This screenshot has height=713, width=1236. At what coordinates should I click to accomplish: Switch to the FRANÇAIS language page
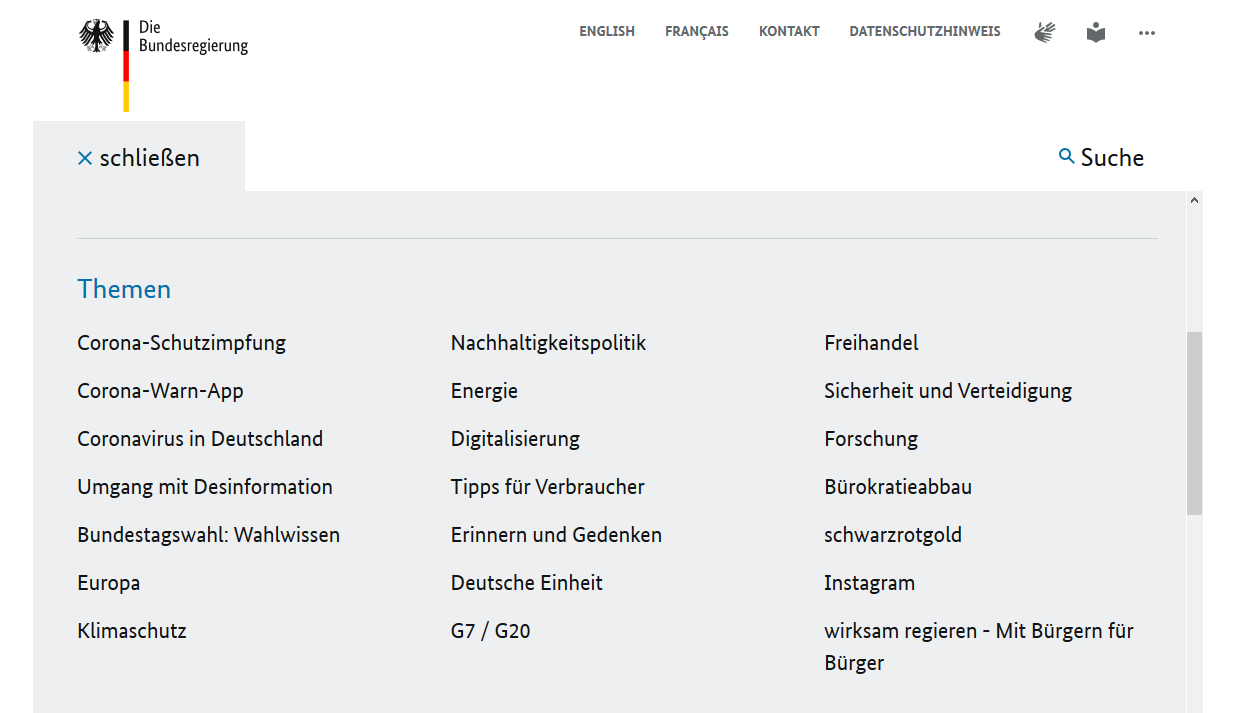pos(697,32)
